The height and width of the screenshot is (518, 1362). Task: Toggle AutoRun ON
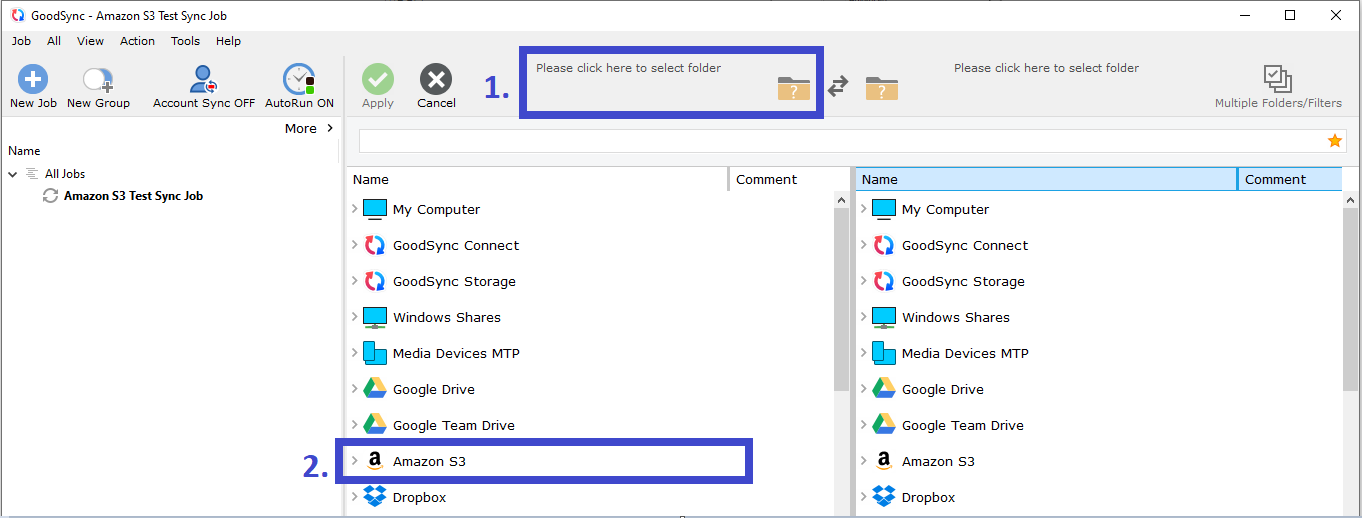299,80
